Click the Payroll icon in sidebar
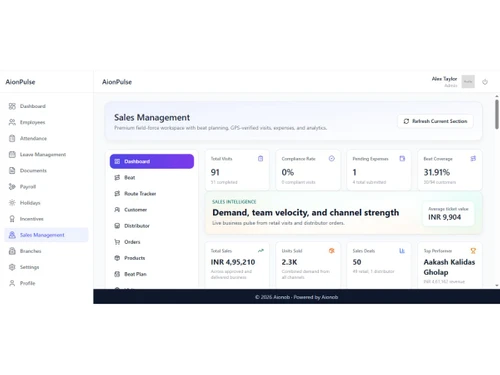 click(x=12, y=187)
